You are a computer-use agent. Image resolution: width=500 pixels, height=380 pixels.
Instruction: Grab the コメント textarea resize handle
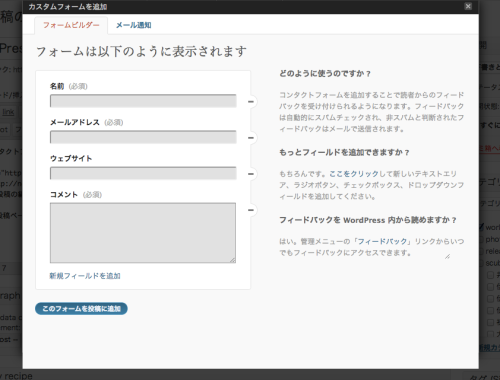[232, 260]
